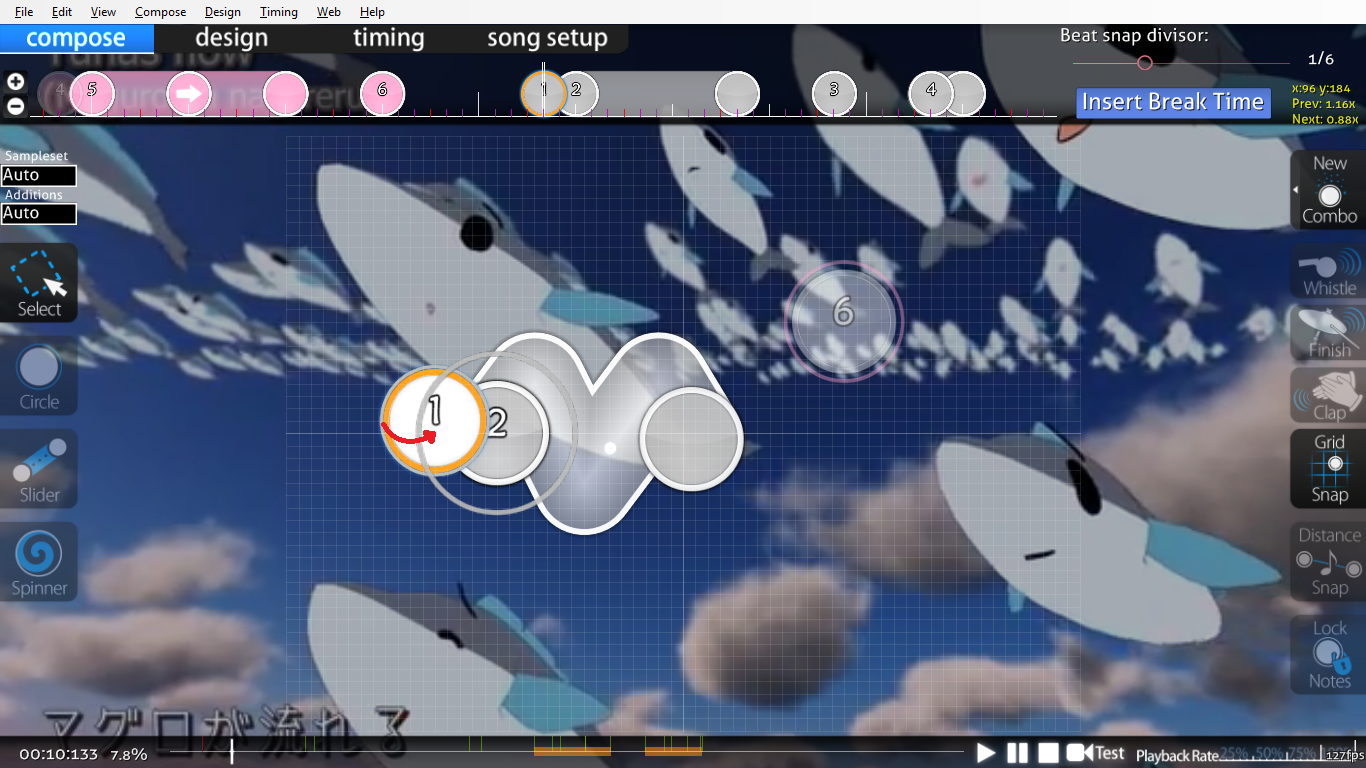Select hit circle 1 in the playfield
The height and width of the screenshot is (768, 1366).
434,421
